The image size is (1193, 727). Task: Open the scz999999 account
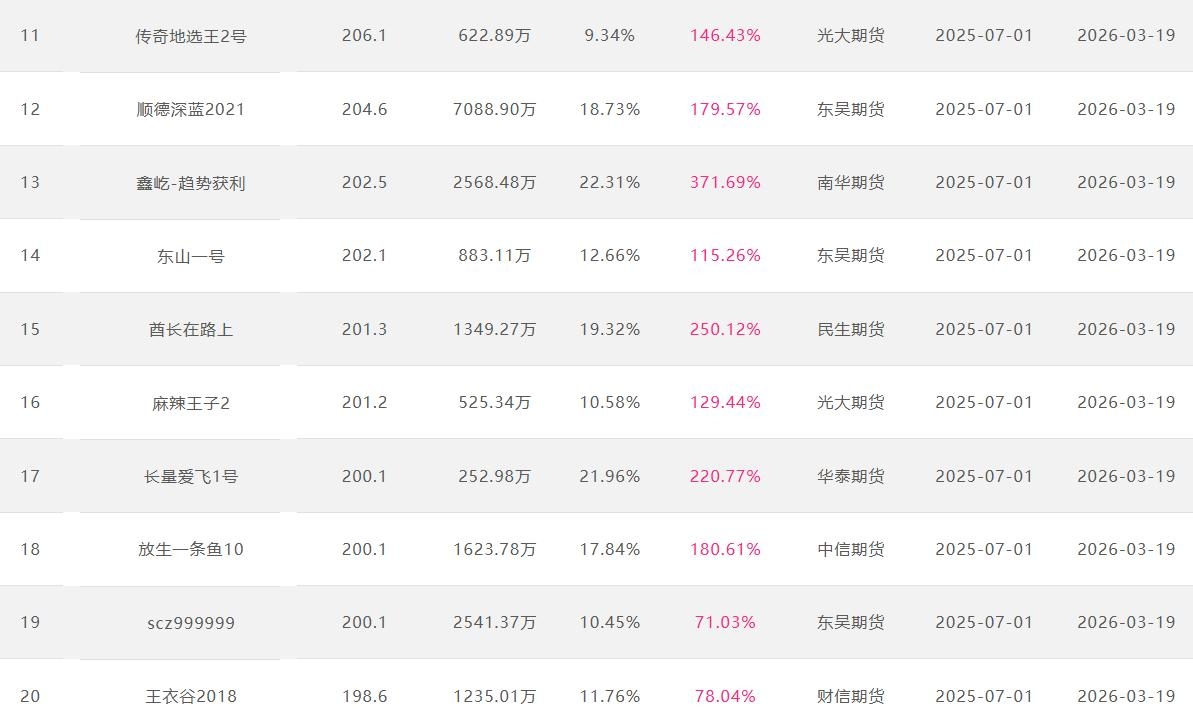click(x=190, y=623)
